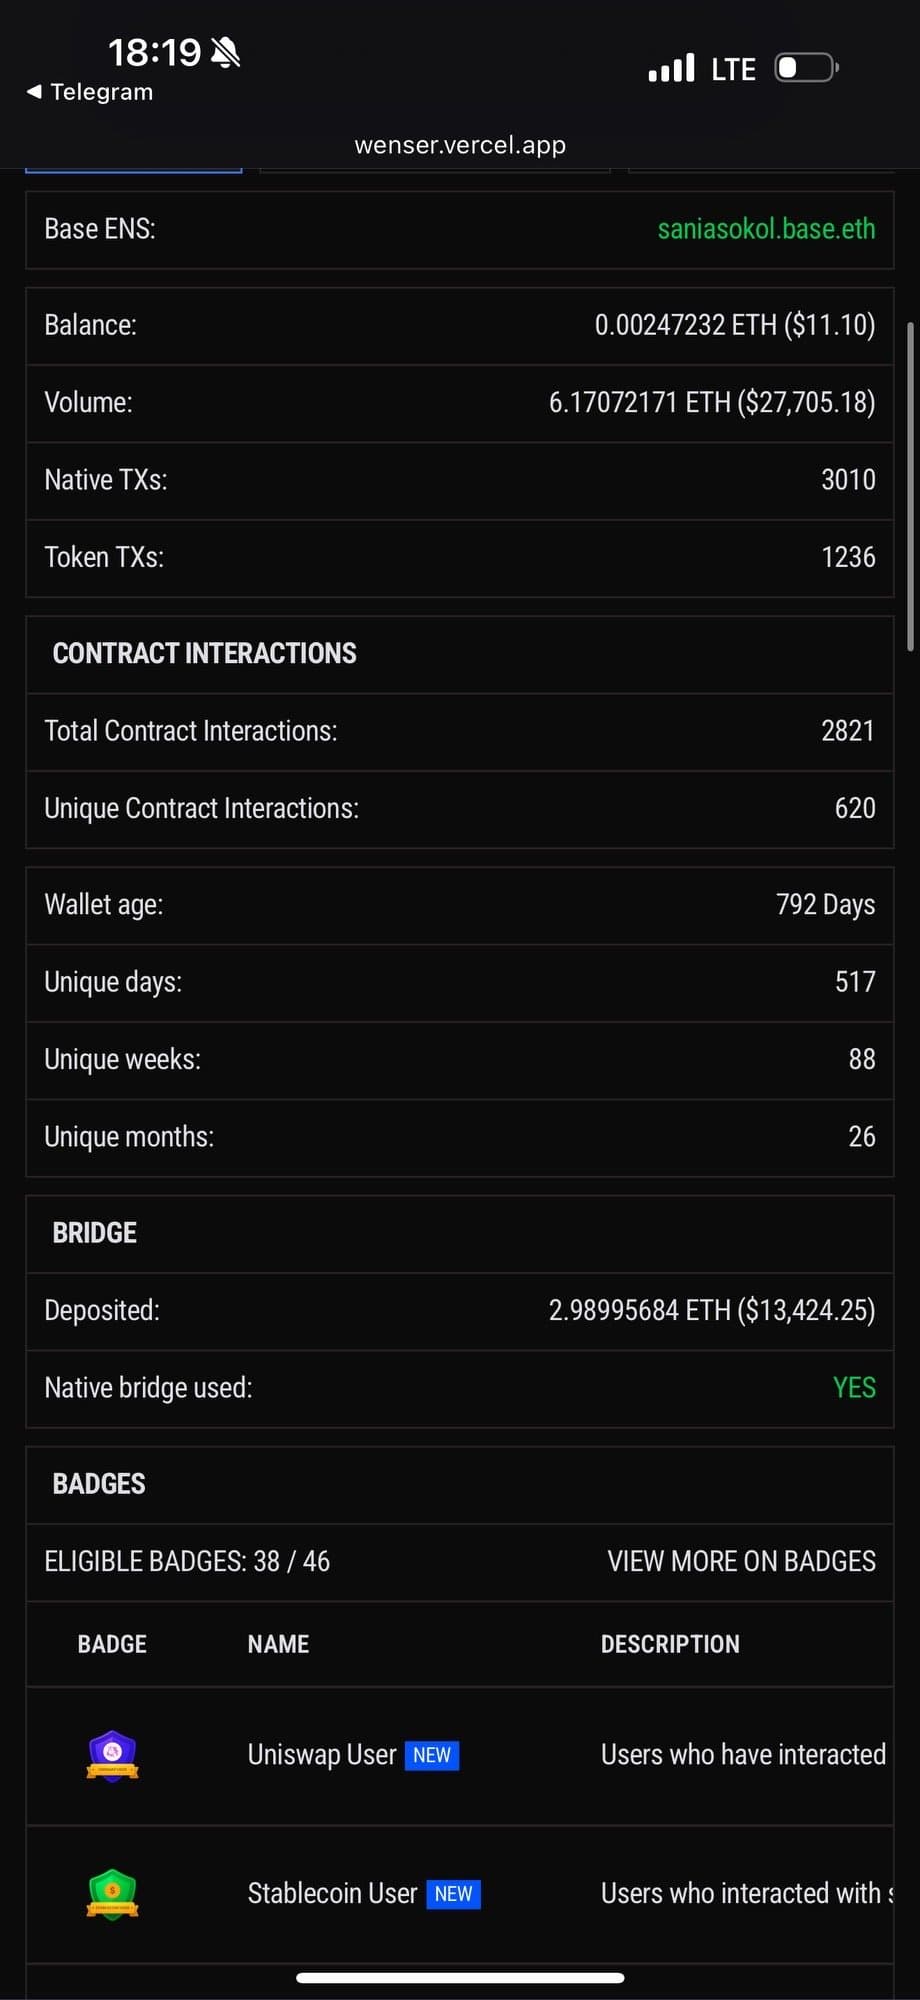
Task: Click the Uniswap User badge shield icon
Action: pos(112,1756)
